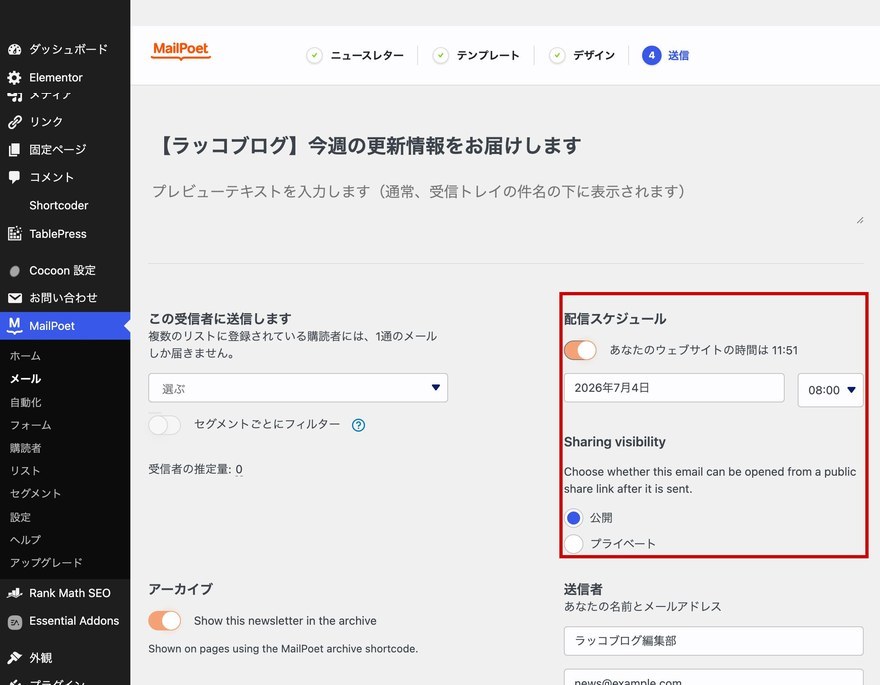
Task: Click the デザイン step checkmark icon
Action: click(x=557, y=56)
